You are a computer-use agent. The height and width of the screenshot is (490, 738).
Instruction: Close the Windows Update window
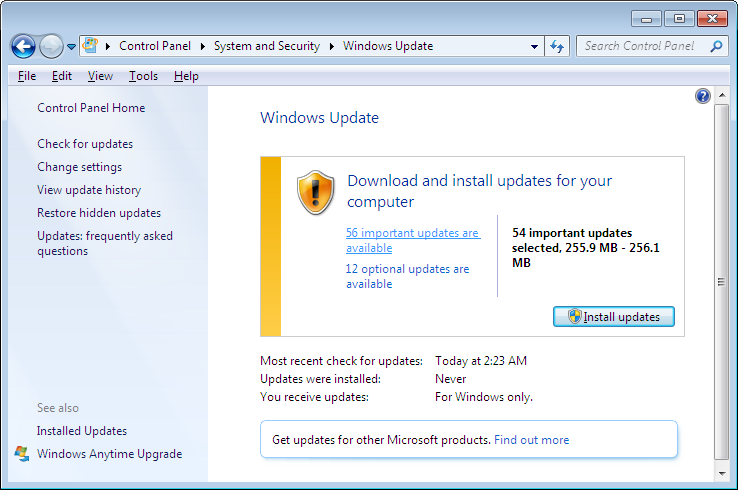click(x=713, y=19)
